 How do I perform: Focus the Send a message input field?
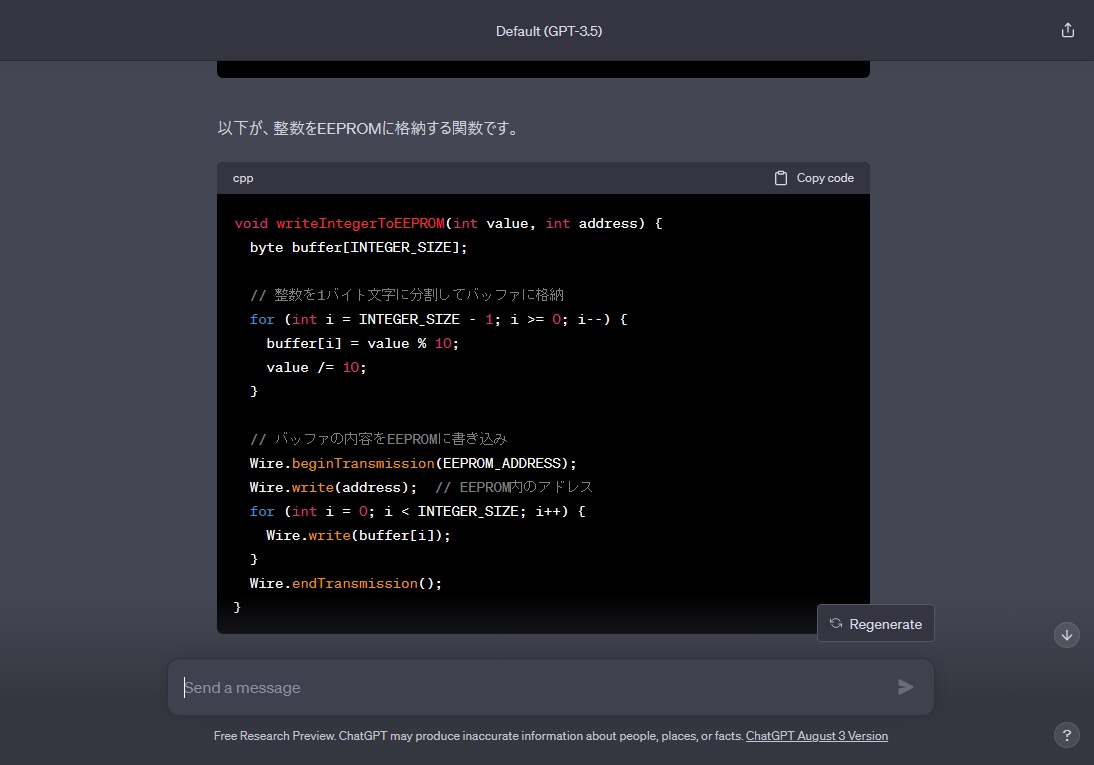tap(530, 687)
